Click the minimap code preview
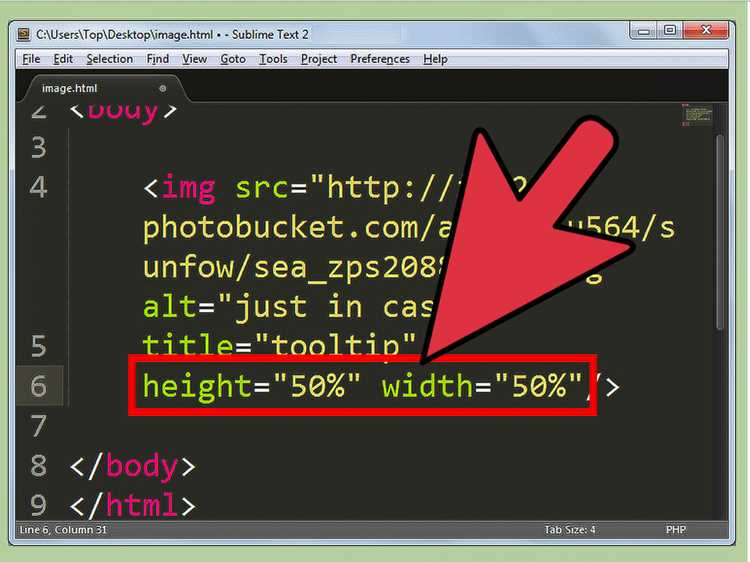750x562 pixels. (x=697, y=115)
